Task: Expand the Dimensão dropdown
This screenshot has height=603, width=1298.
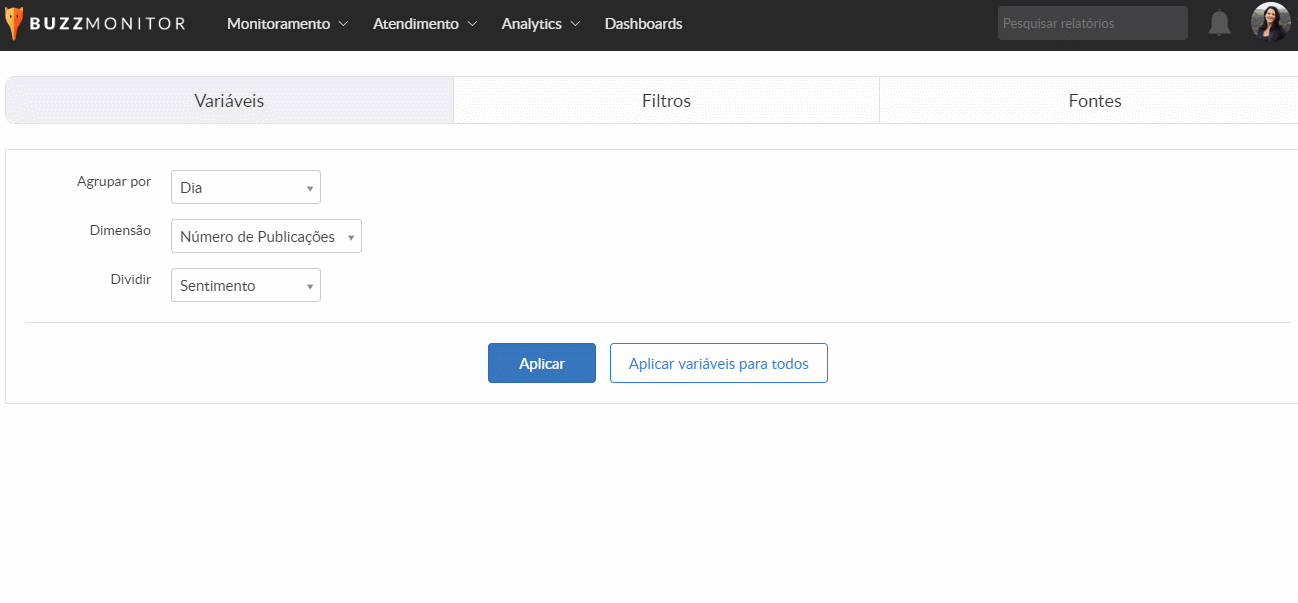Action: coord(266,237)
